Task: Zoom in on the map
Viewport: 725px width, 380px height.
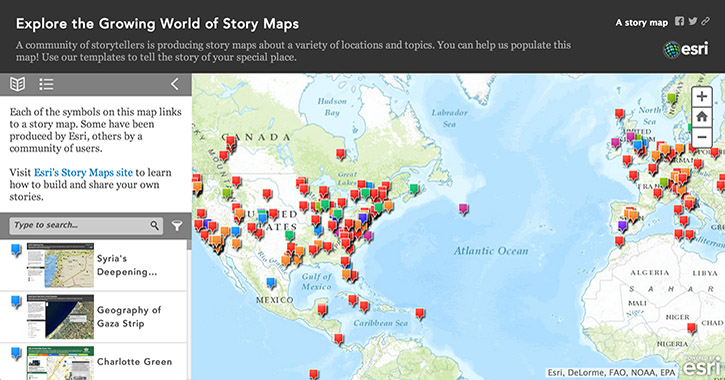Action: pos(701,96)
